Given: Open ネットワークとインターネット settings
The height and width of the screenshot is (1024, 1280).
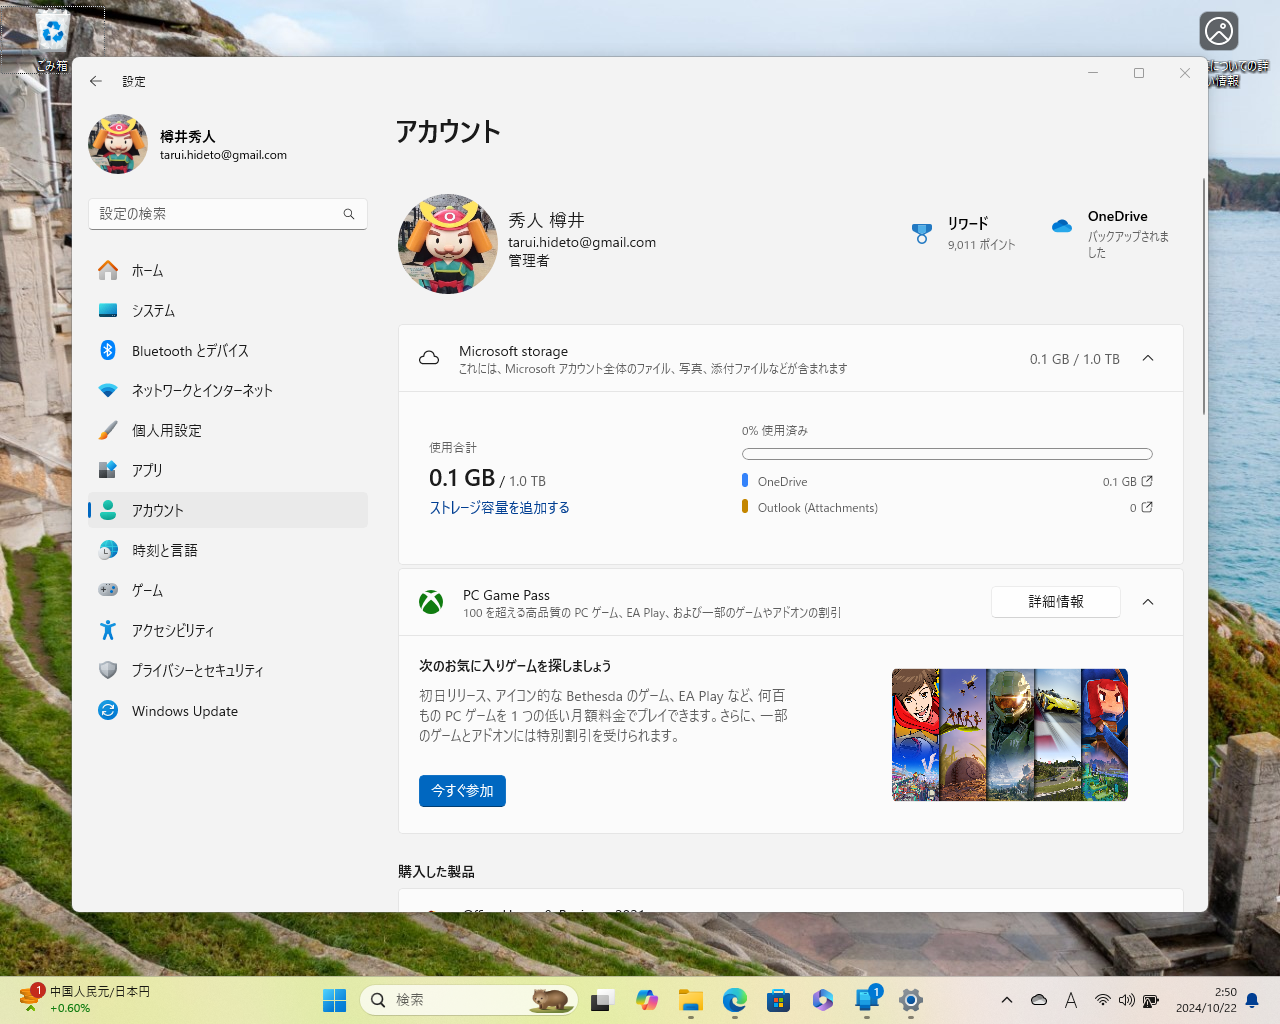Looking at the screenshot, I should 228,390.
